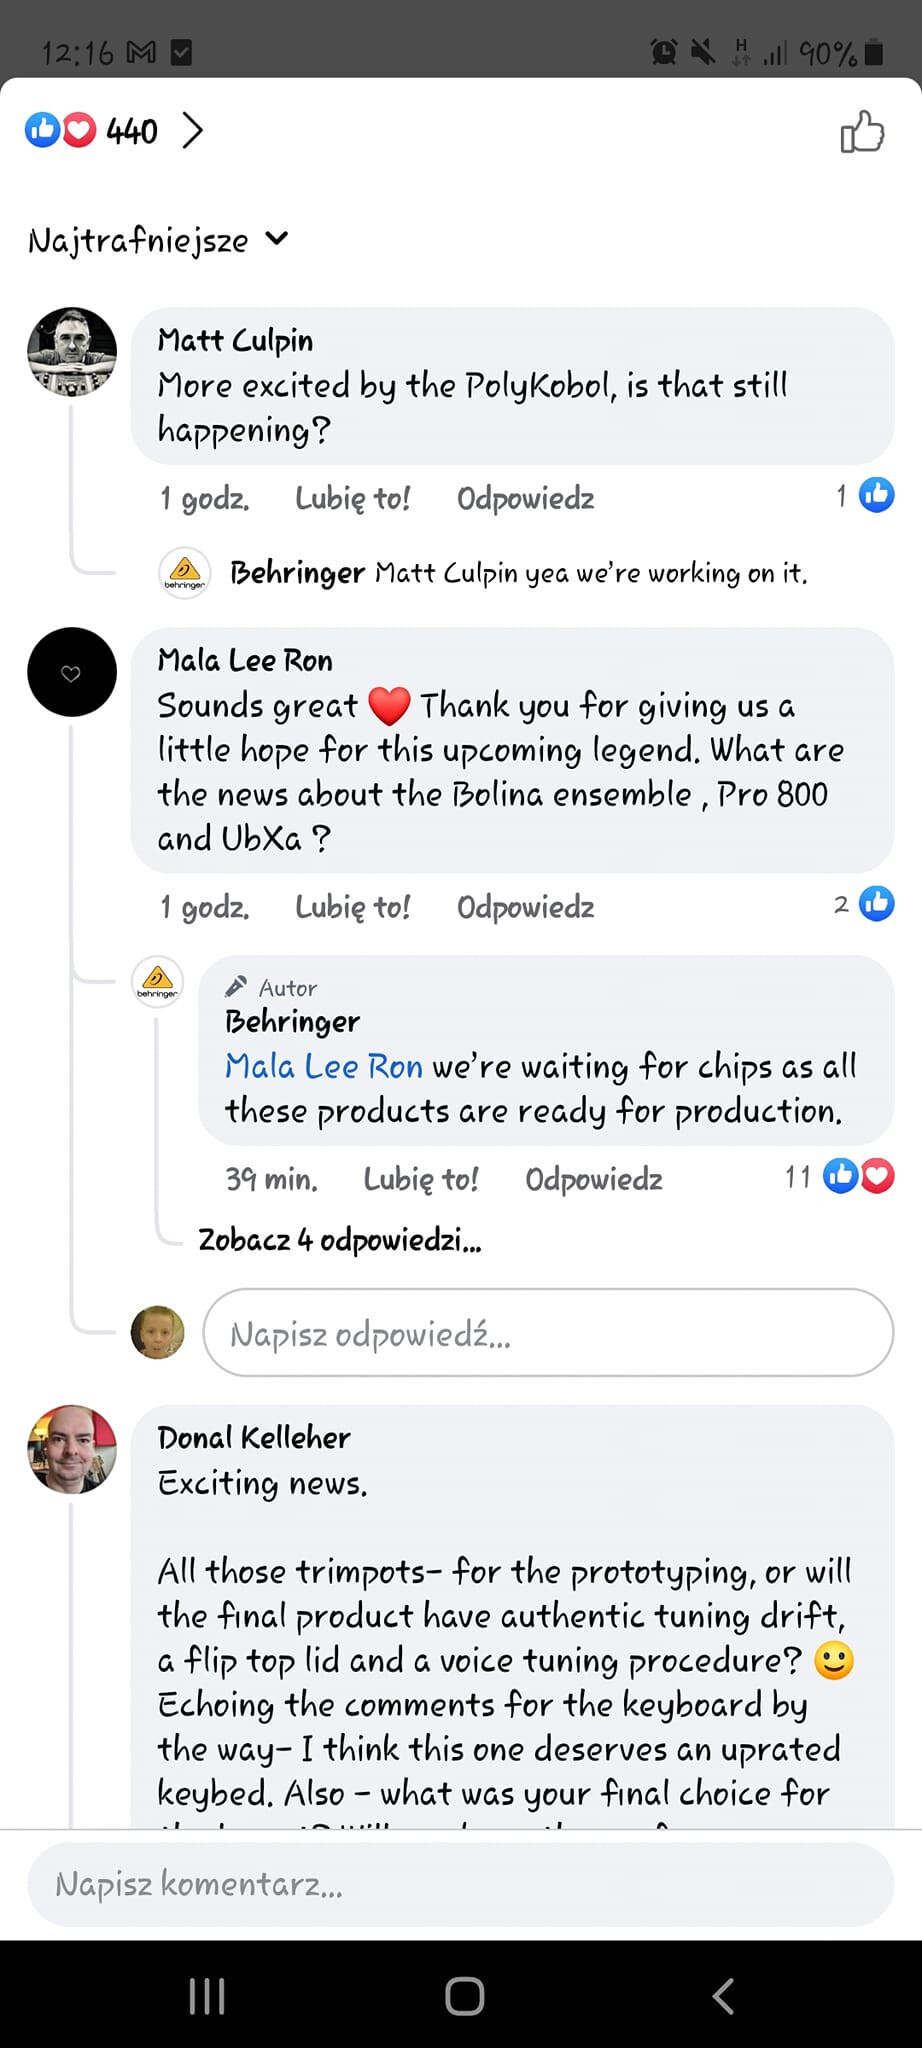The image size is (922, 2048).
Task: Like Behringer's reply about waiting for chips
Action: pos(420,1179)
